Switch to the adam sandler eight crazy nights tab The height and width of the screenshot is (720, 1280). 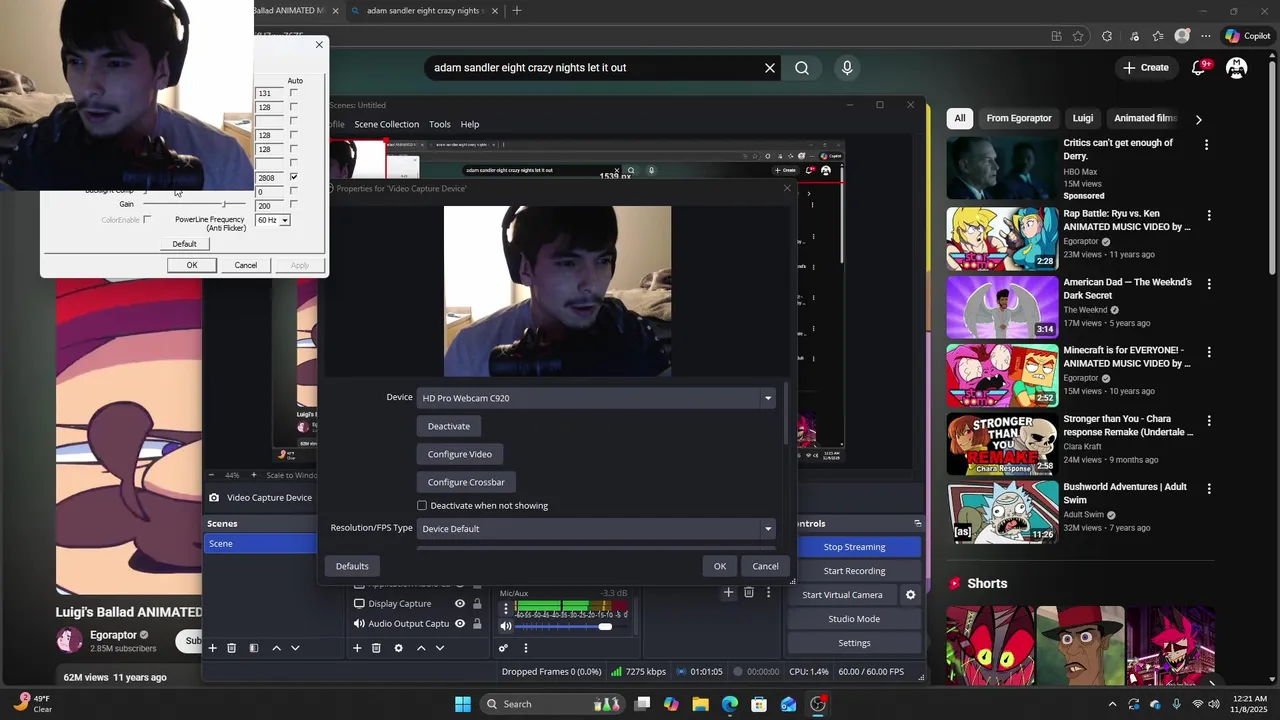423,11
